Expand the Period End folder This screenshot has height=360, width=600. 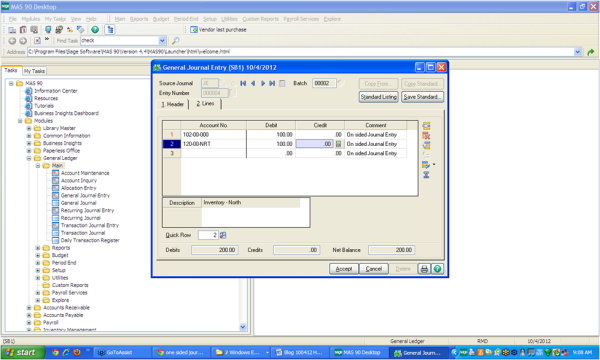tap(38, 263)
